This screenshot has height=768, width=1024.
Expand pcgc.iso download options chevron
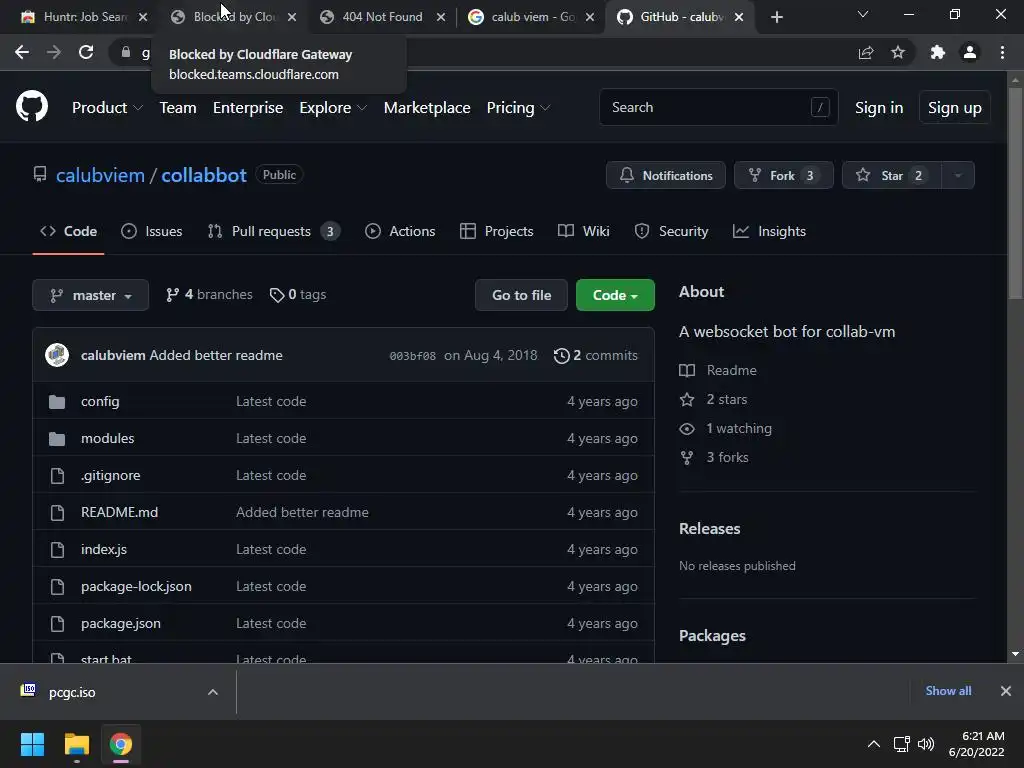coord(213,692)
